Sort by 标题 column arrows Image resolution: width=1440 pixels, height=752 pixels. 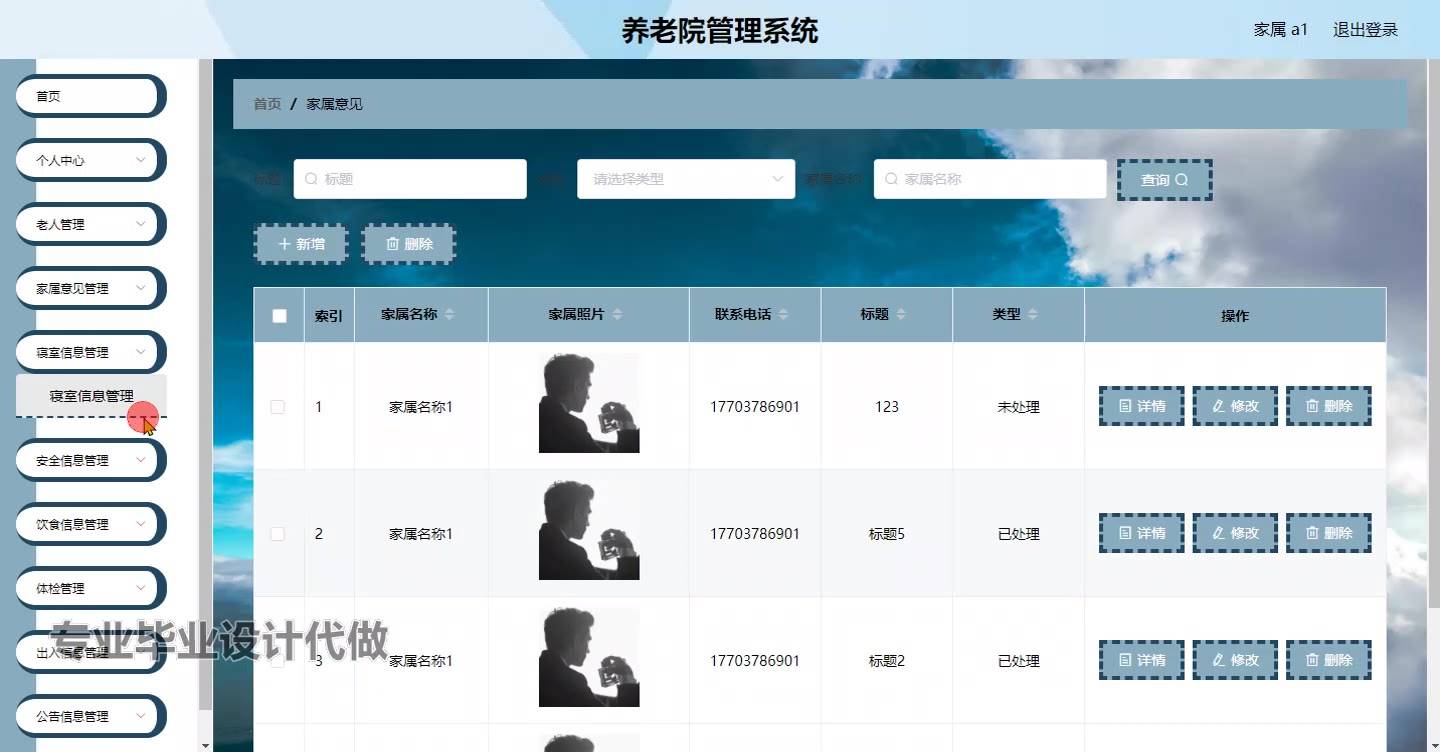coord(901,315)
